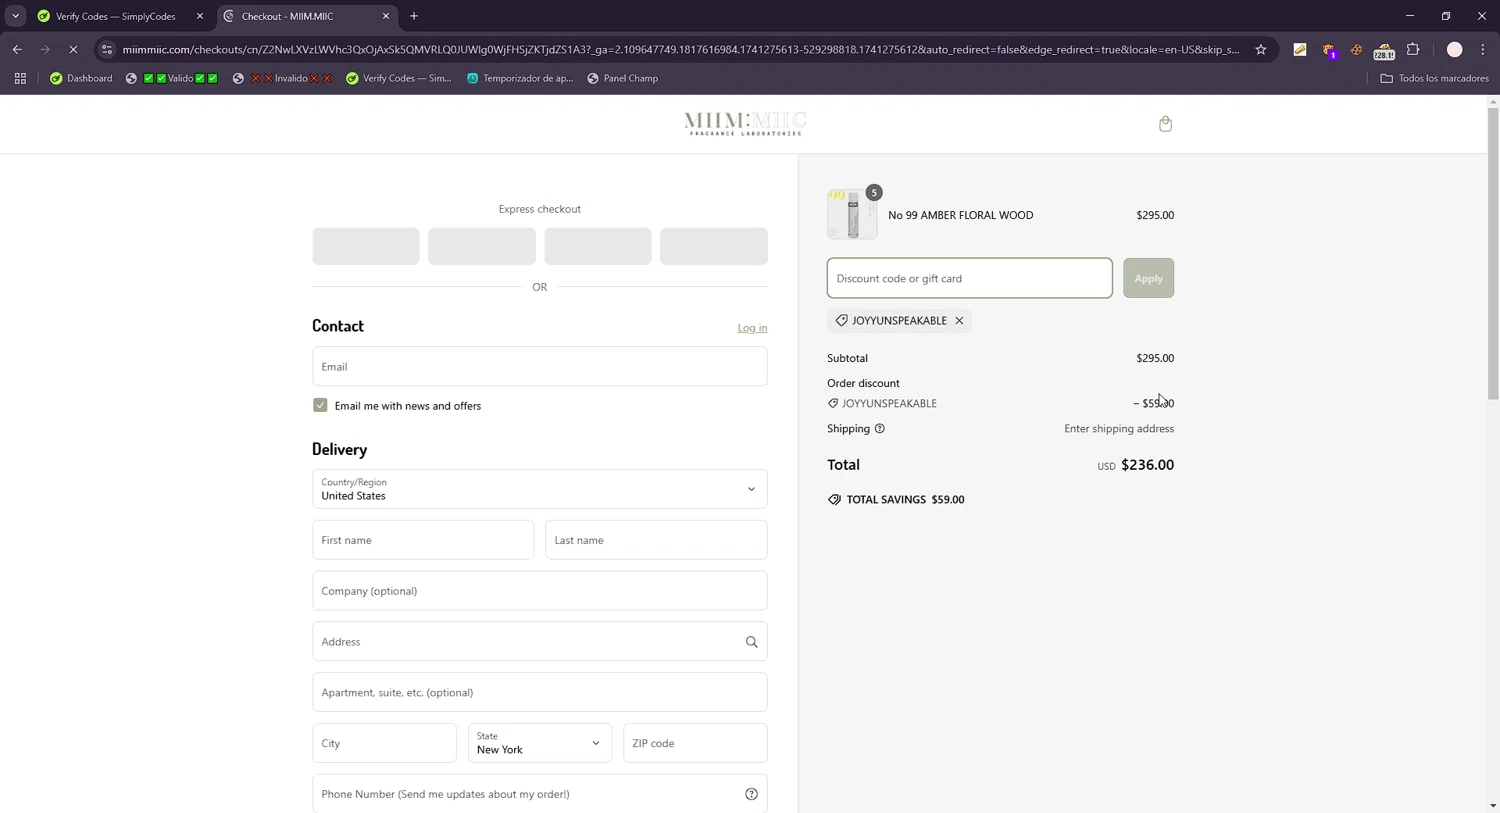This screenshot has height=813, width=1500.
Task: Close the Verify Codes tab
Action: pos(200,16)
